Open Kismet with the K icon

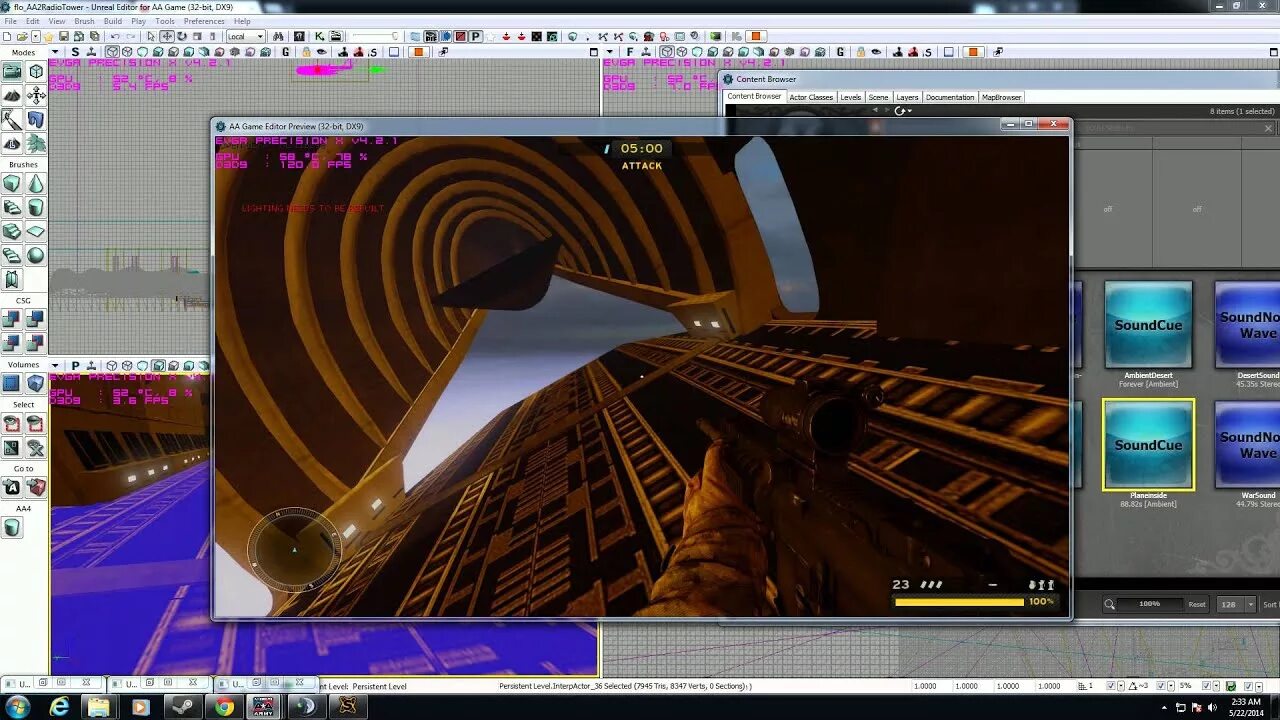pyautogui.click(x=319, y=37)
